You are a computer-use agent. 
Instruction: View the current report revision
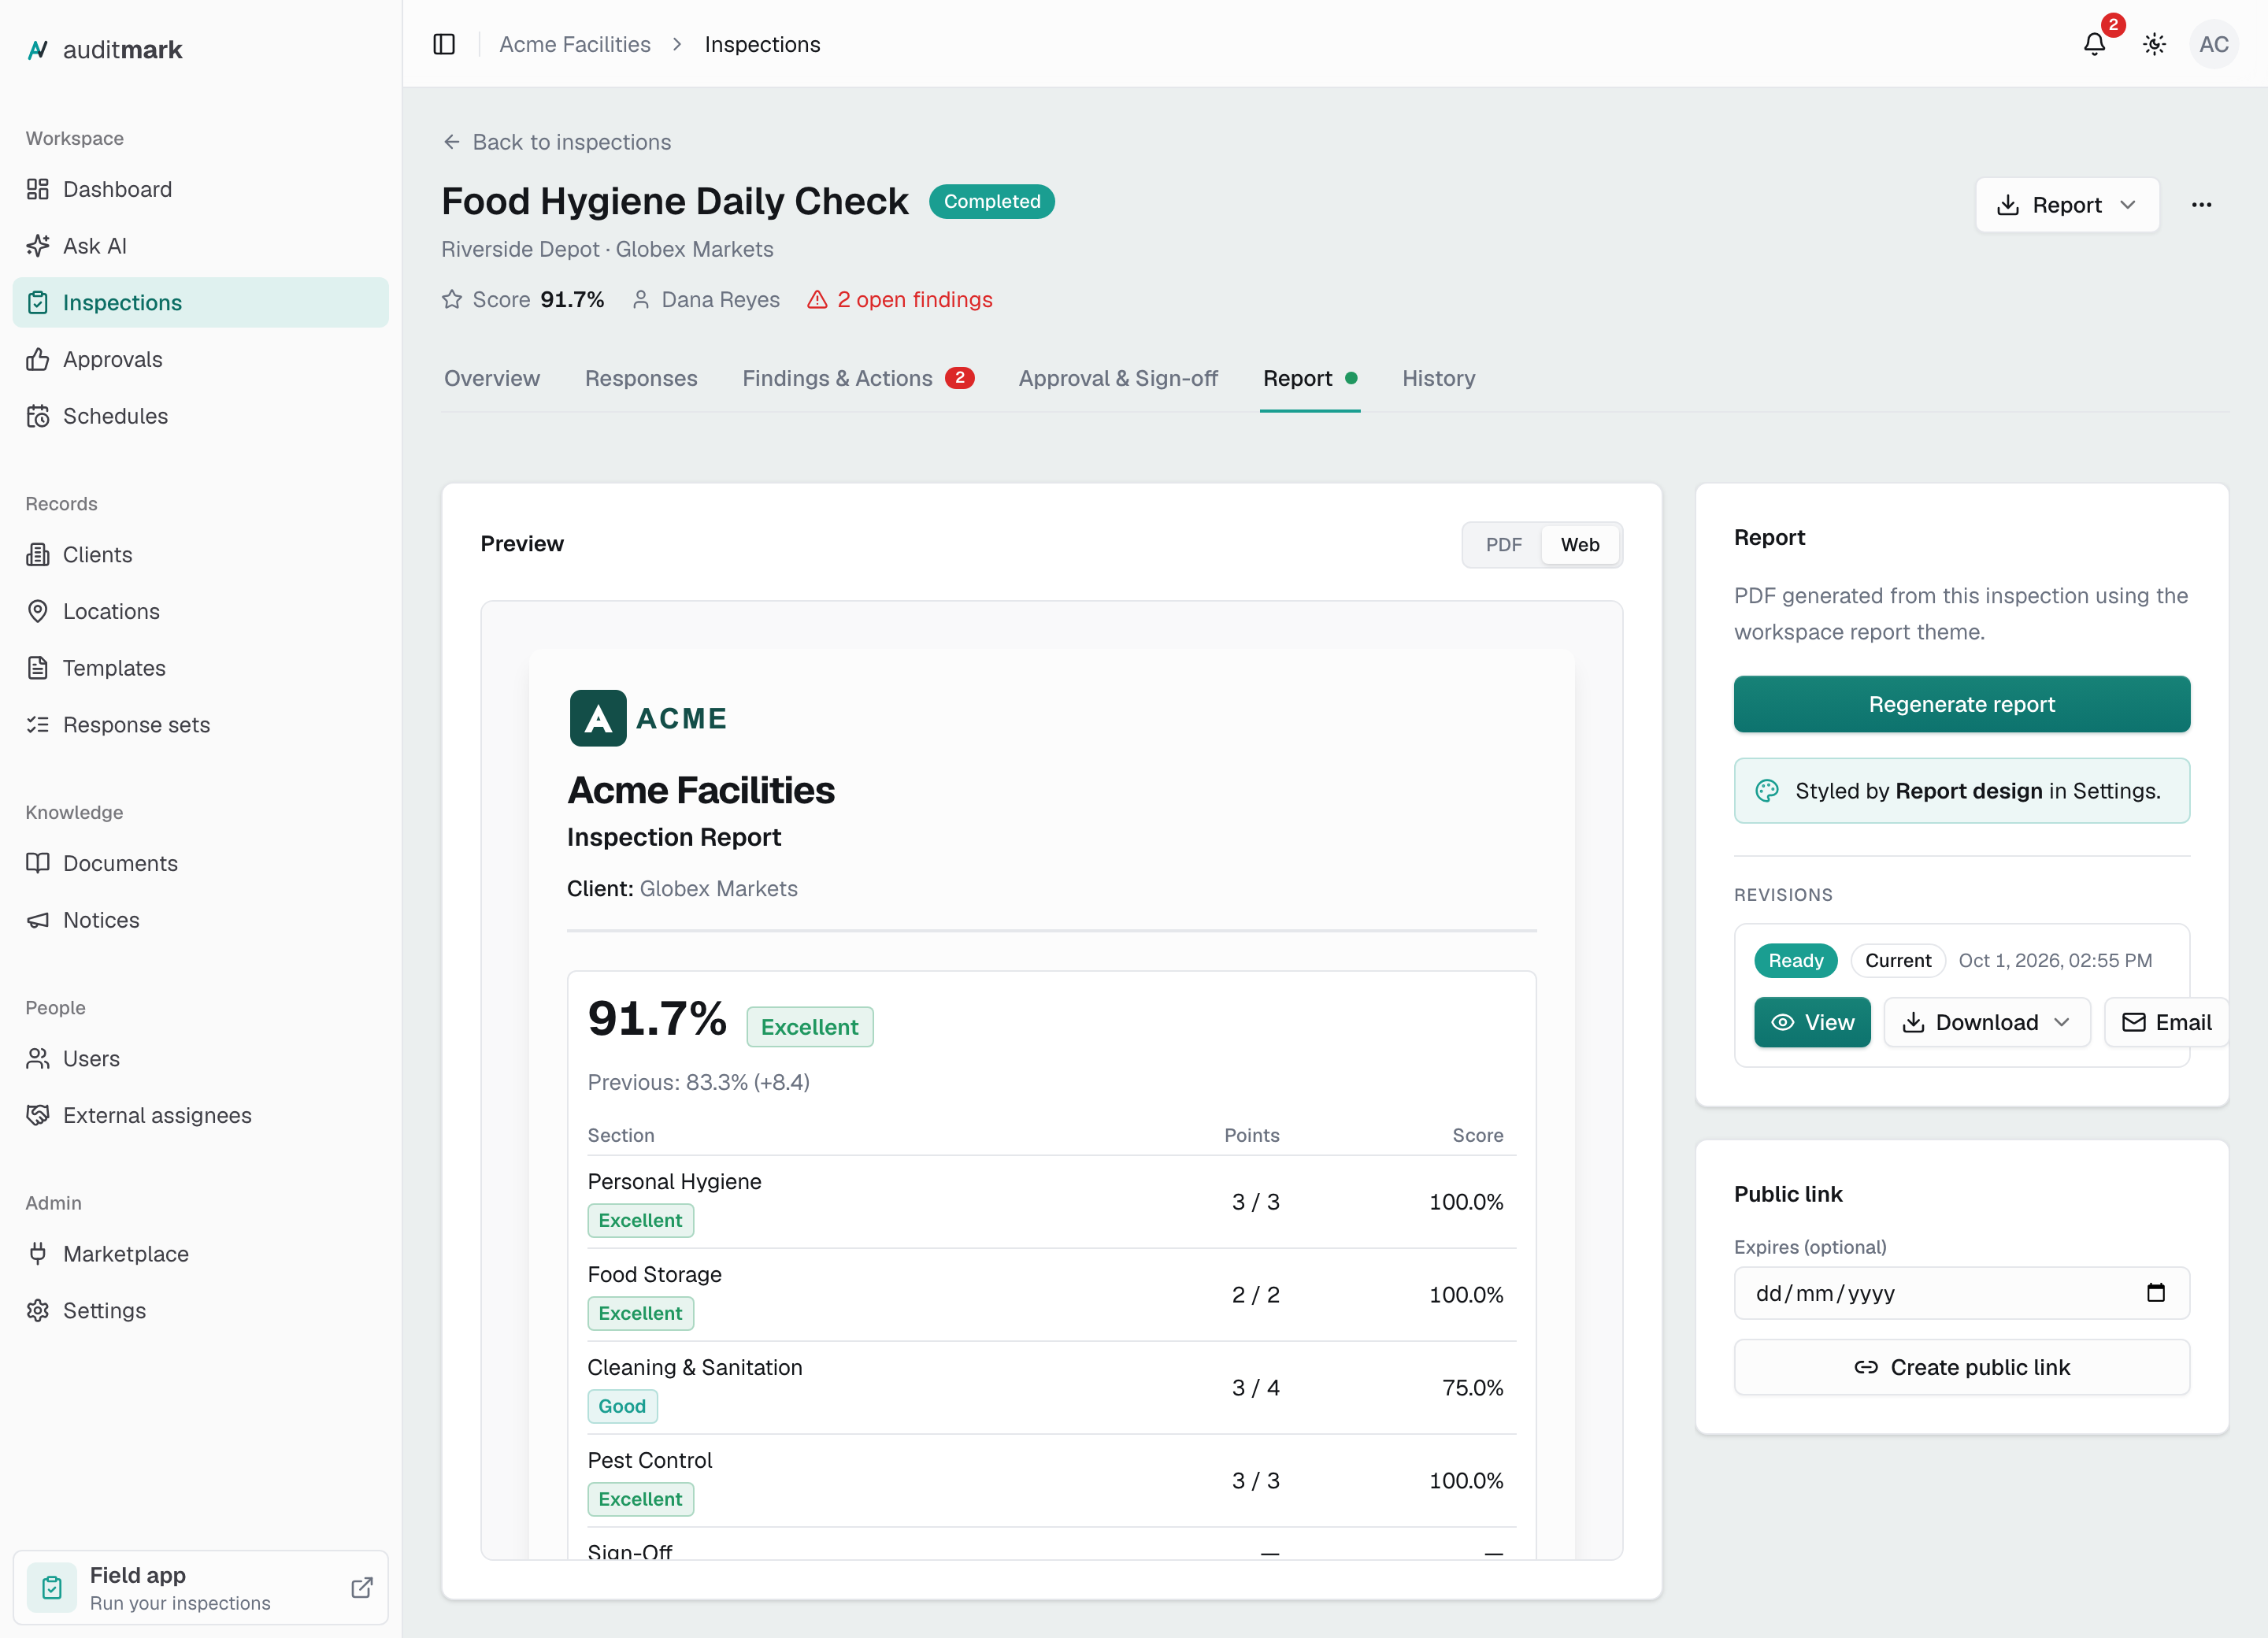[x=1812, y=1022]
